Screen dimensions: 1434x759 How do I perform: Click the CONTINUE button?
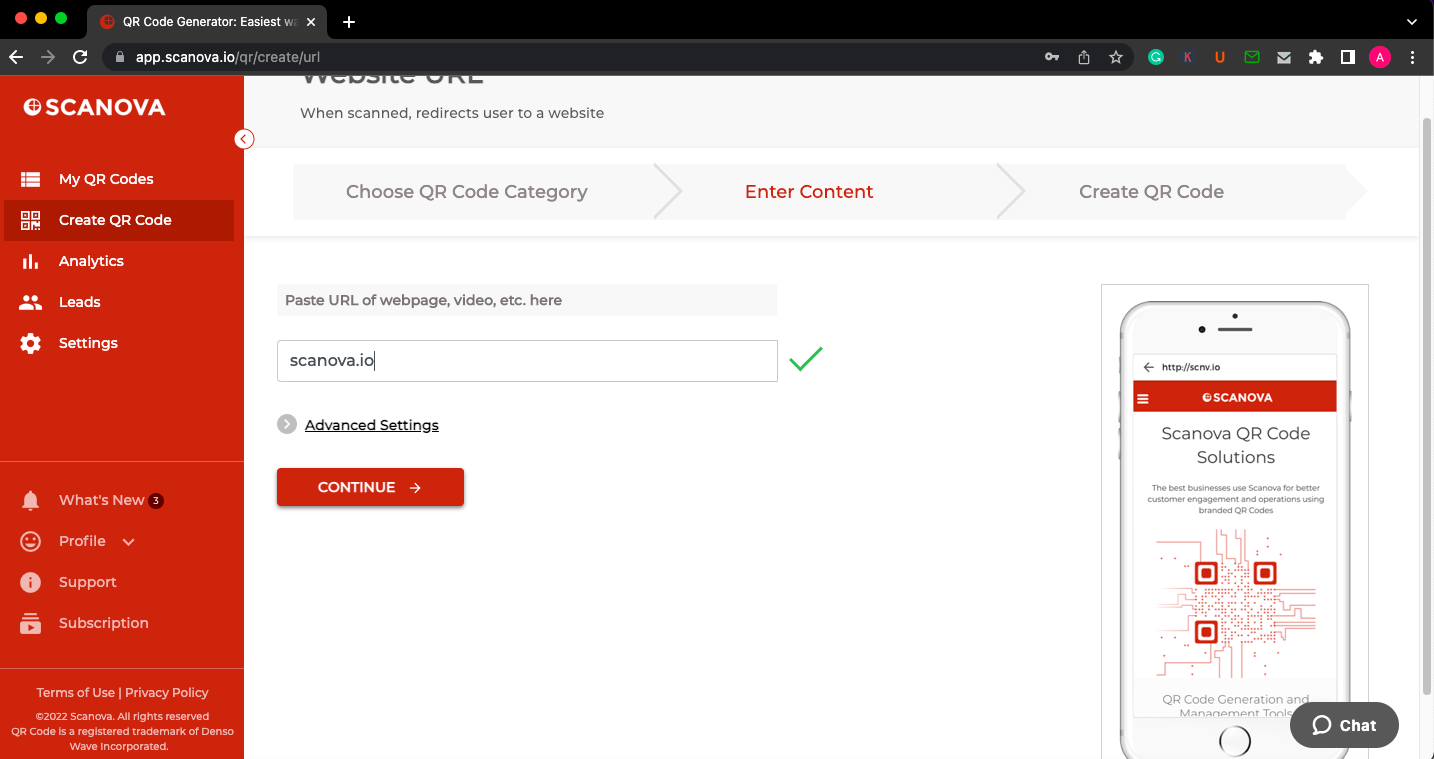tap(370, 487)
